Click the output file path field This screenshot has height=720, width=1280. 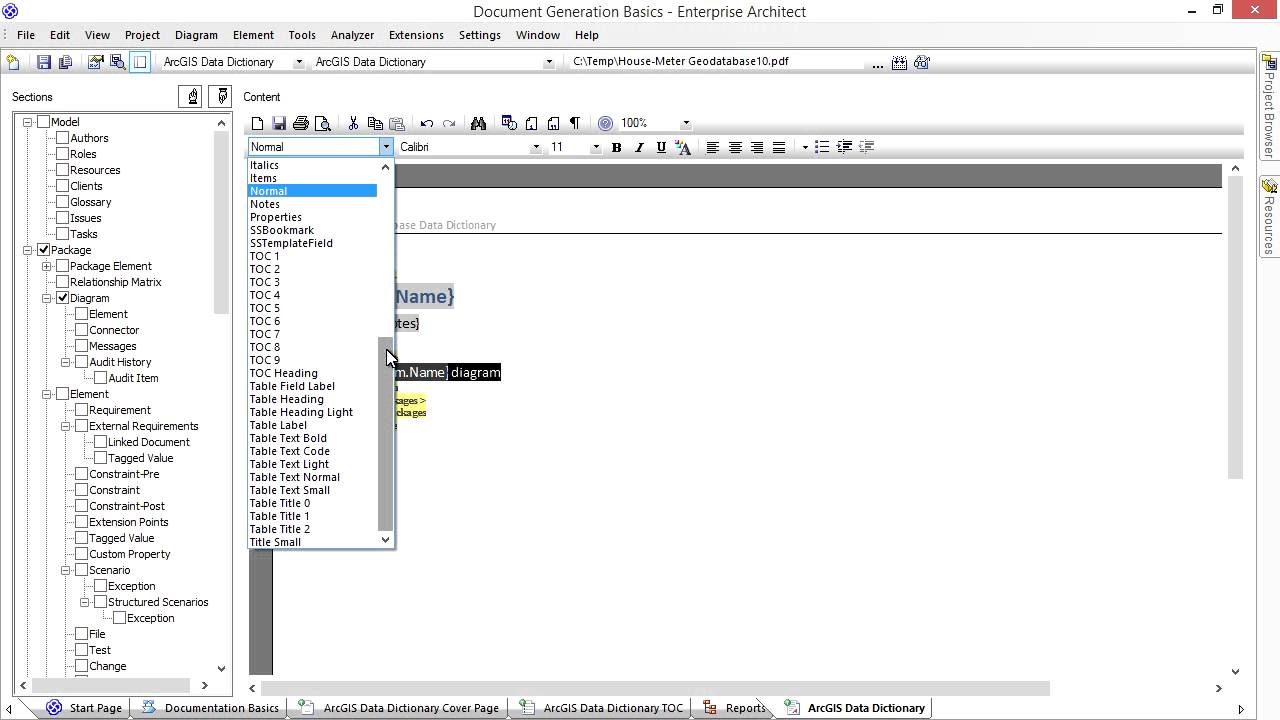coord(716,62)
